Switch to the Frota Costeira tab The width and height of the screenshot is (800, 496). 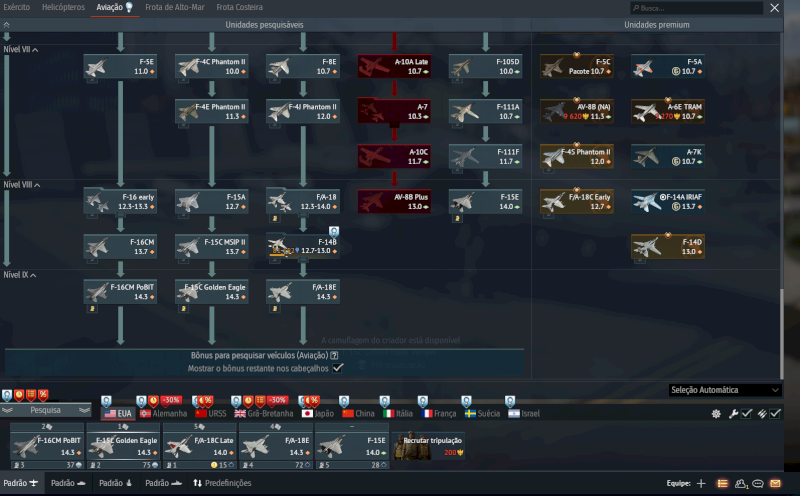pyautogui.click(x=239, y=7)
